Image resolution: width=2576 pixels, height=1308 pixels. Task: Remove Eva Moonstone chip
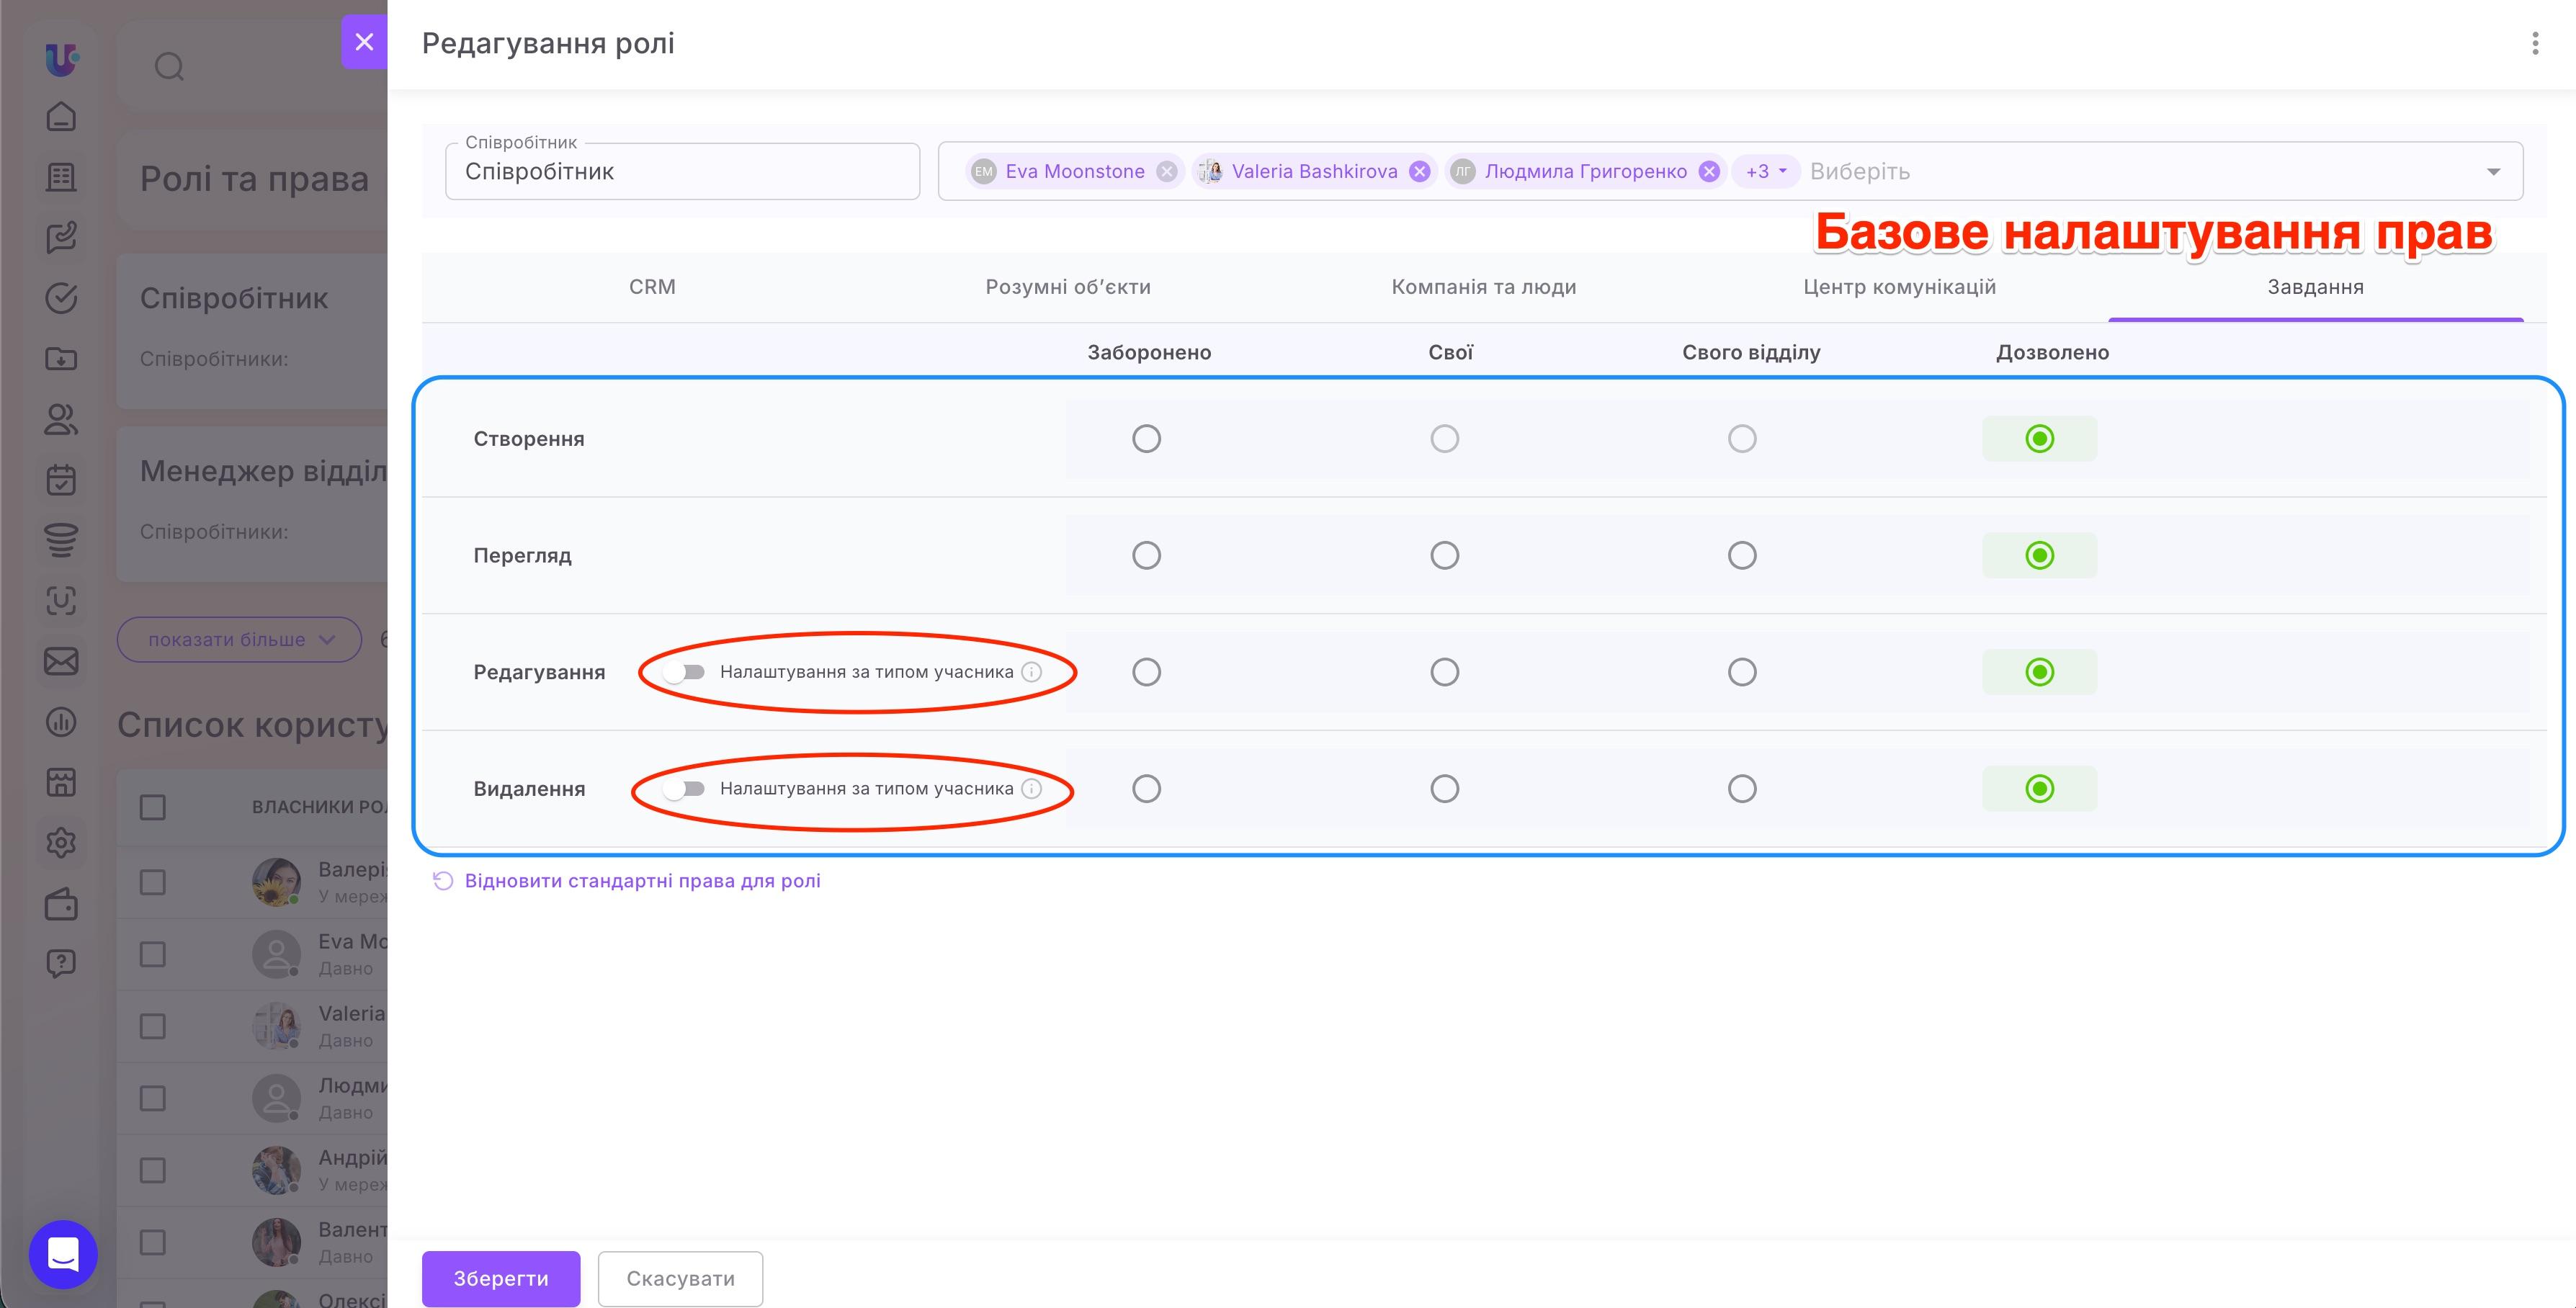pos(1166,171)
